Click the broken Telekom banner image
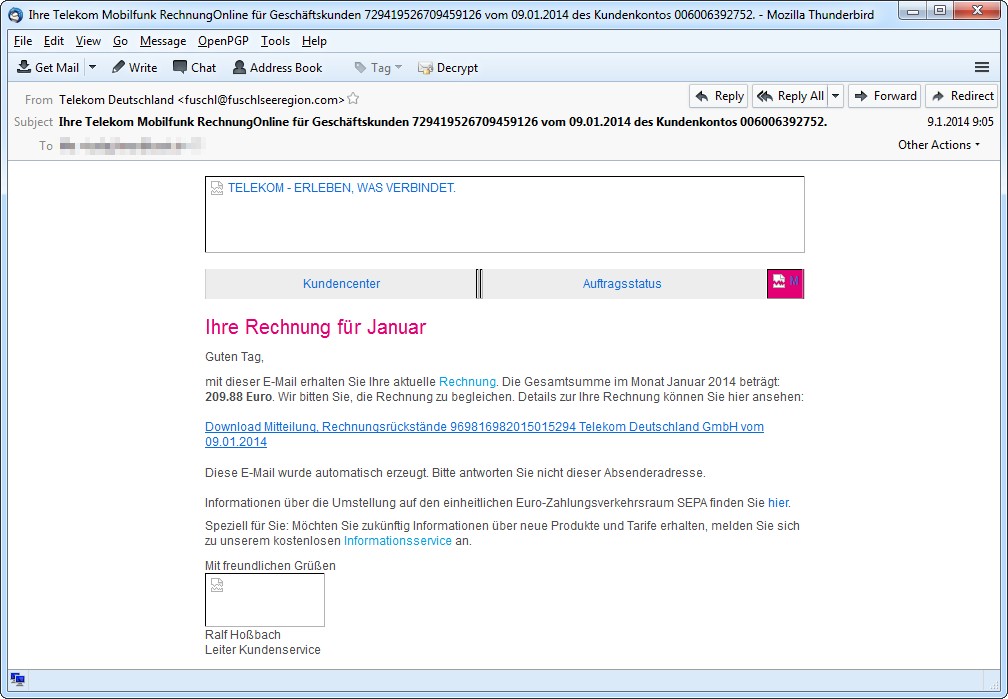 tap(505, 214)
